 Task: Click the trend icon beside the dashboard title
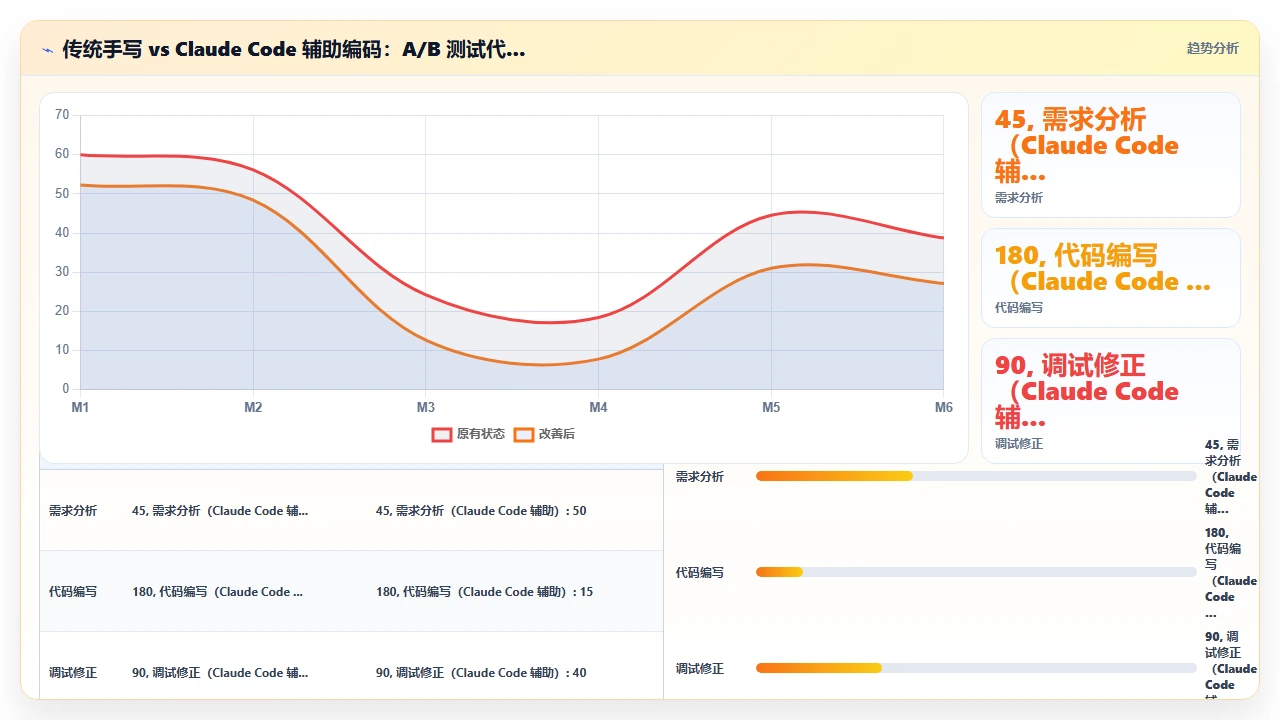tap(47, 49)
